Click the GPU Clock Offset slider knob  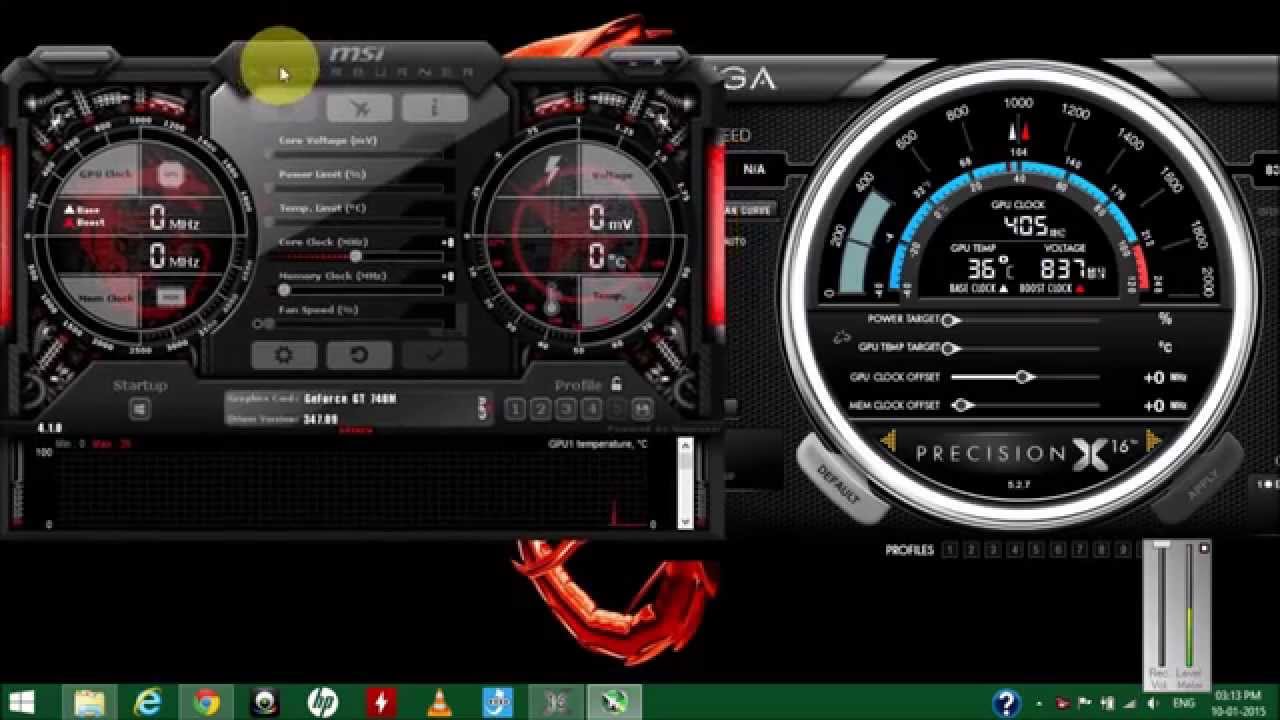coord(1023,377)
